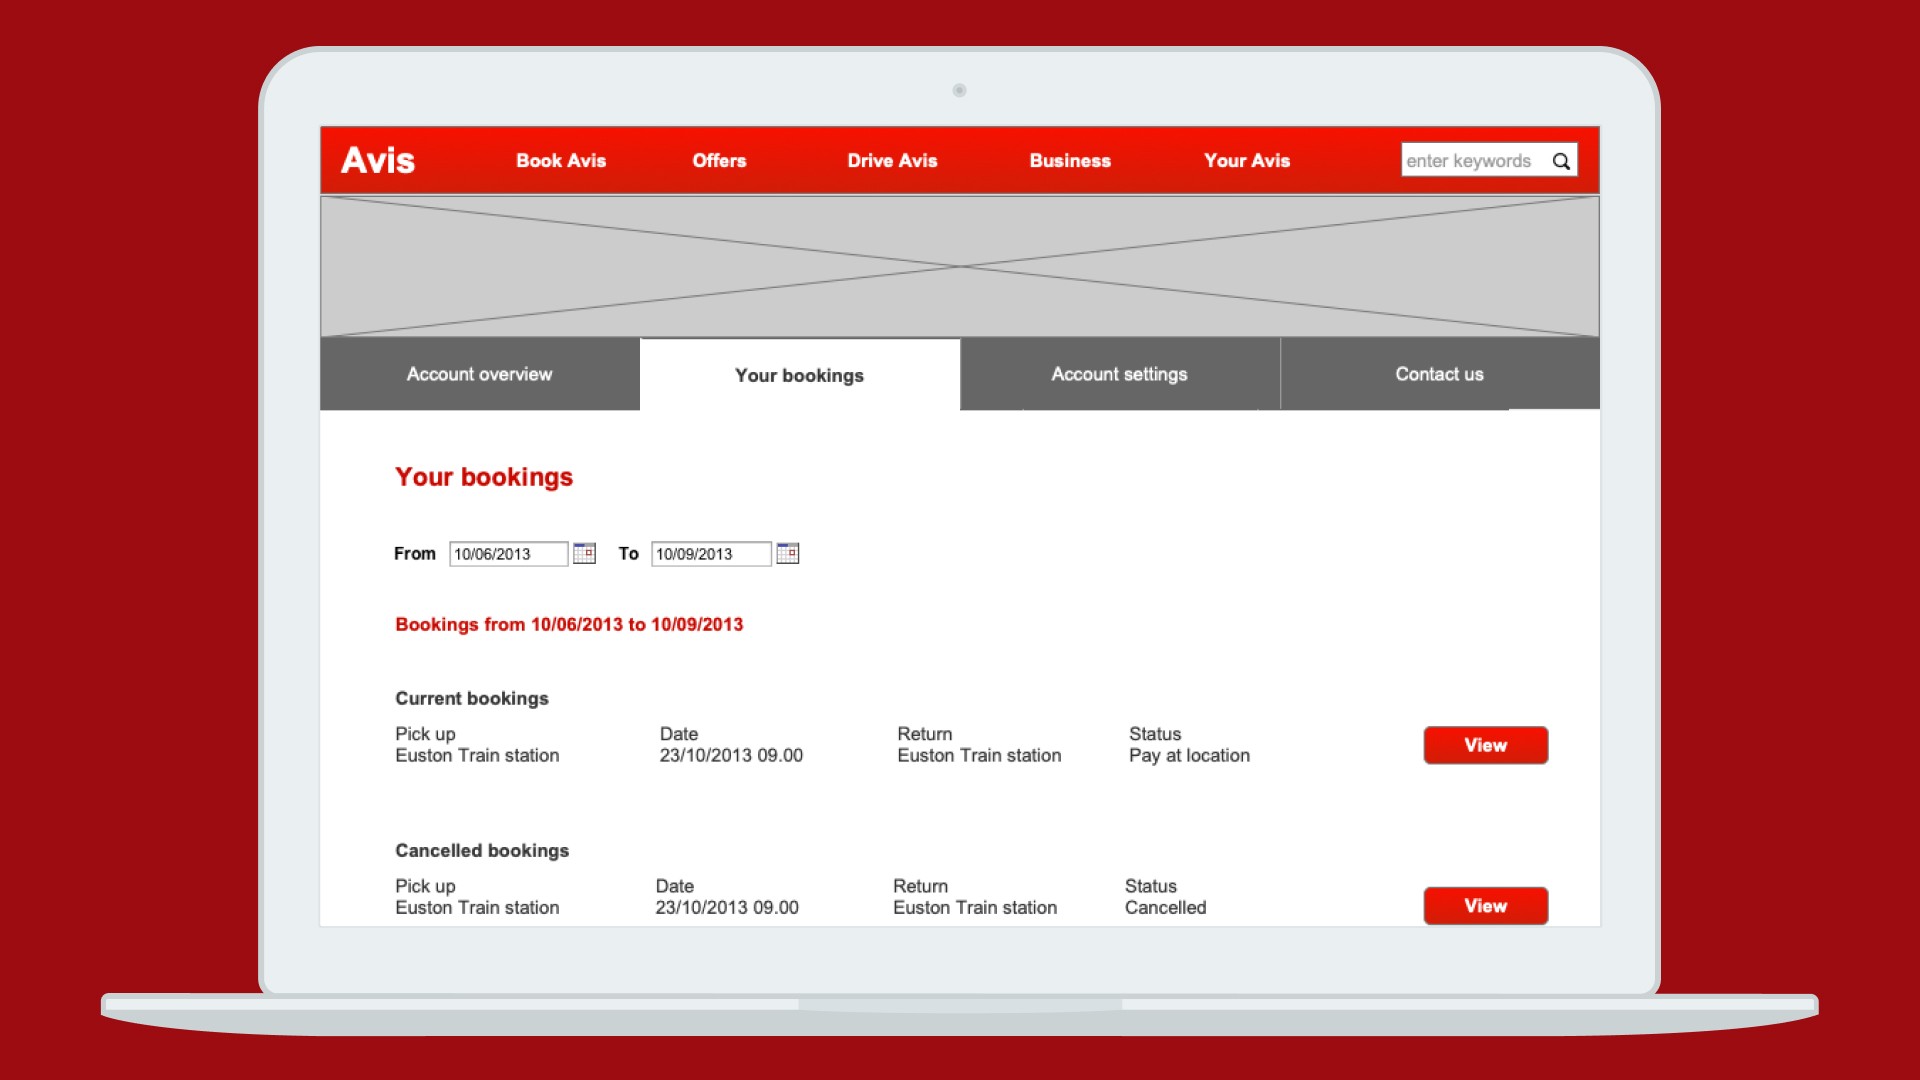Select the Your bookings tab
1920x1080 pixels.
(x=799, y=375)
